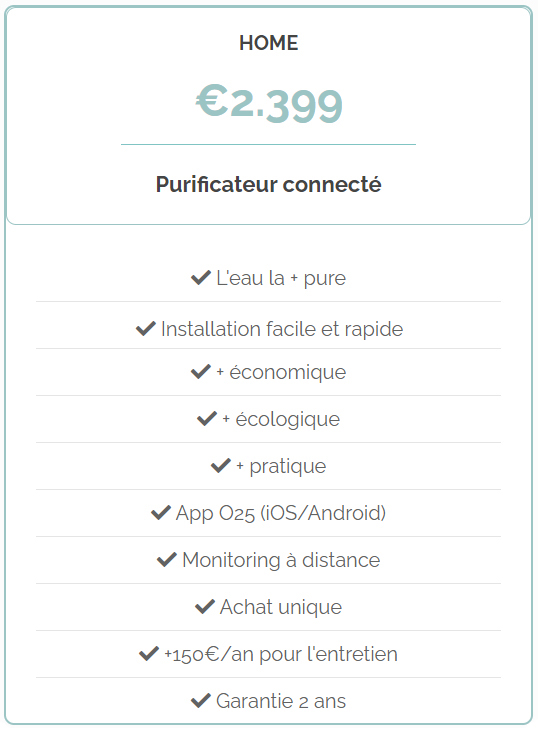Click the checkmark before +150€/an pour l'entretien
Viewport: 538px width, 734px height.
149,654
